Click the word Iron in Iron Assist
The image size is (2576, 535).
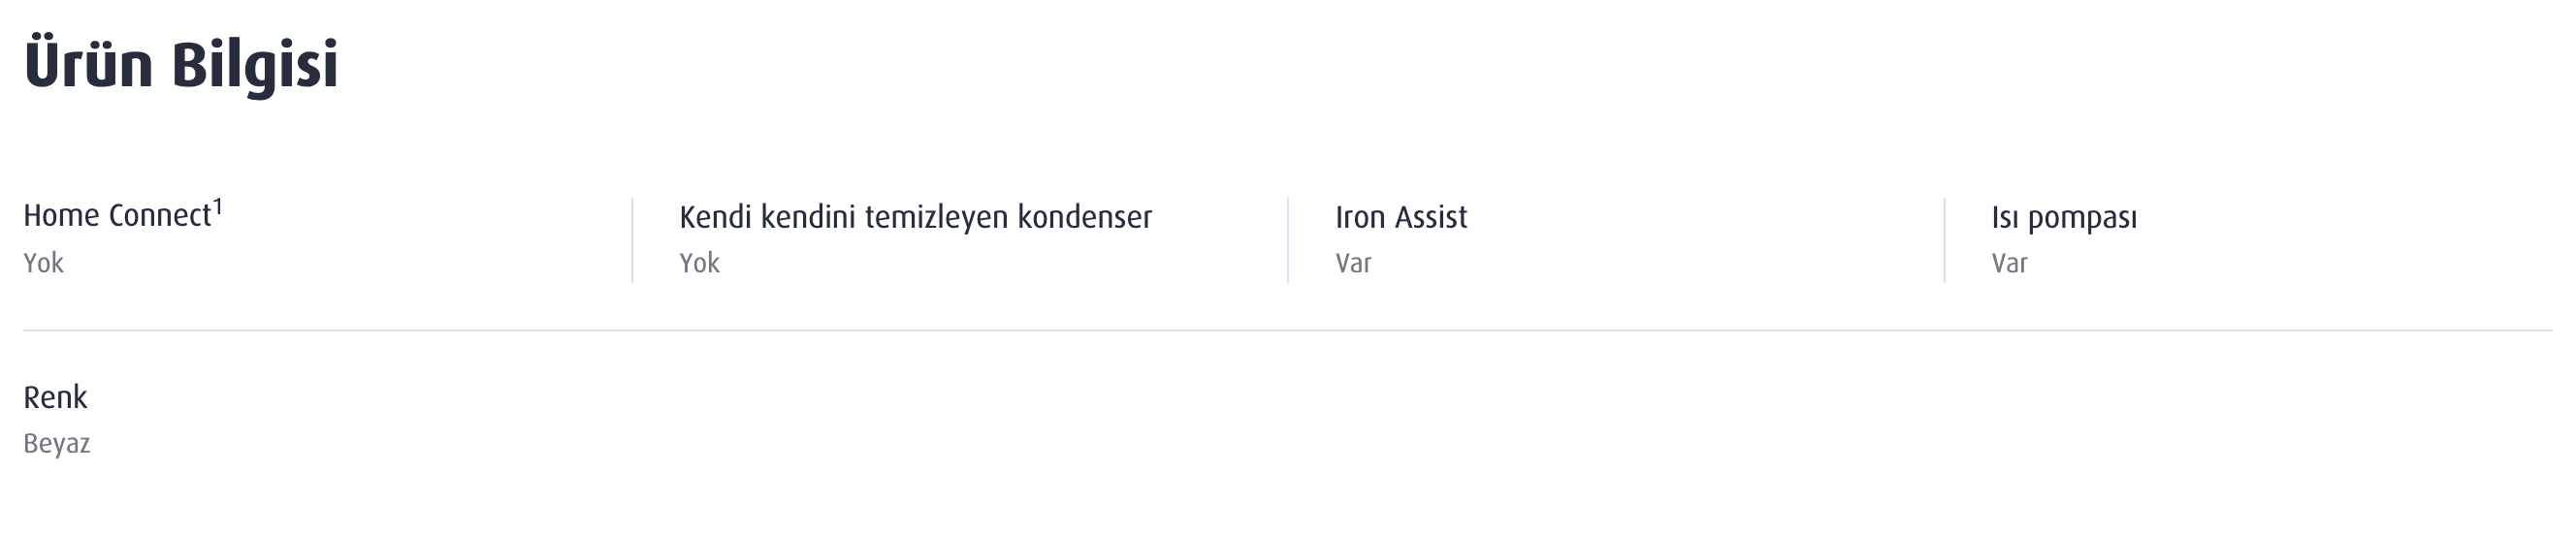[1360, 217]
